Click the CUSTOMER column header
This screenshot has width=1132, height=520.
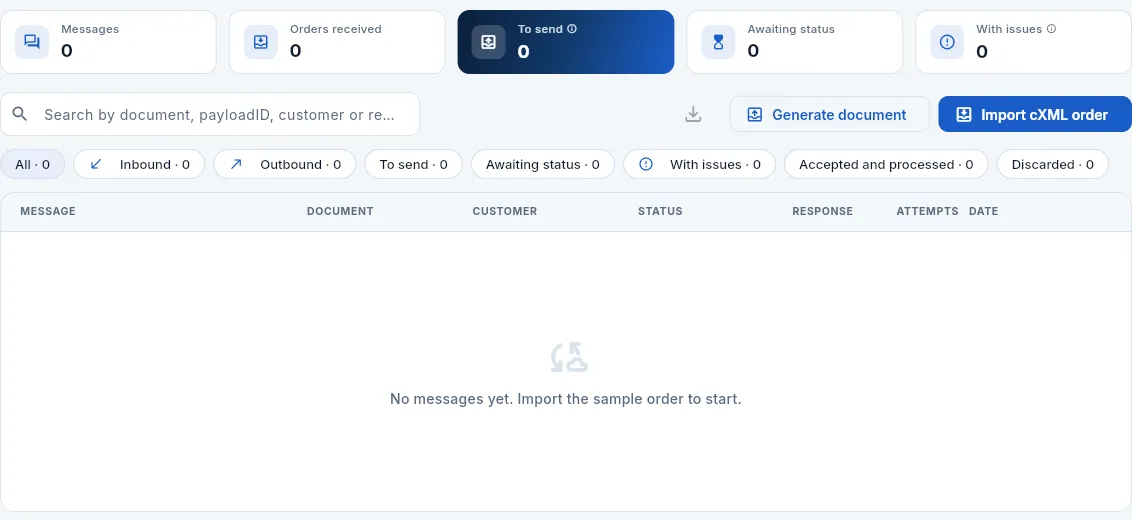click(x=505, y=212)
